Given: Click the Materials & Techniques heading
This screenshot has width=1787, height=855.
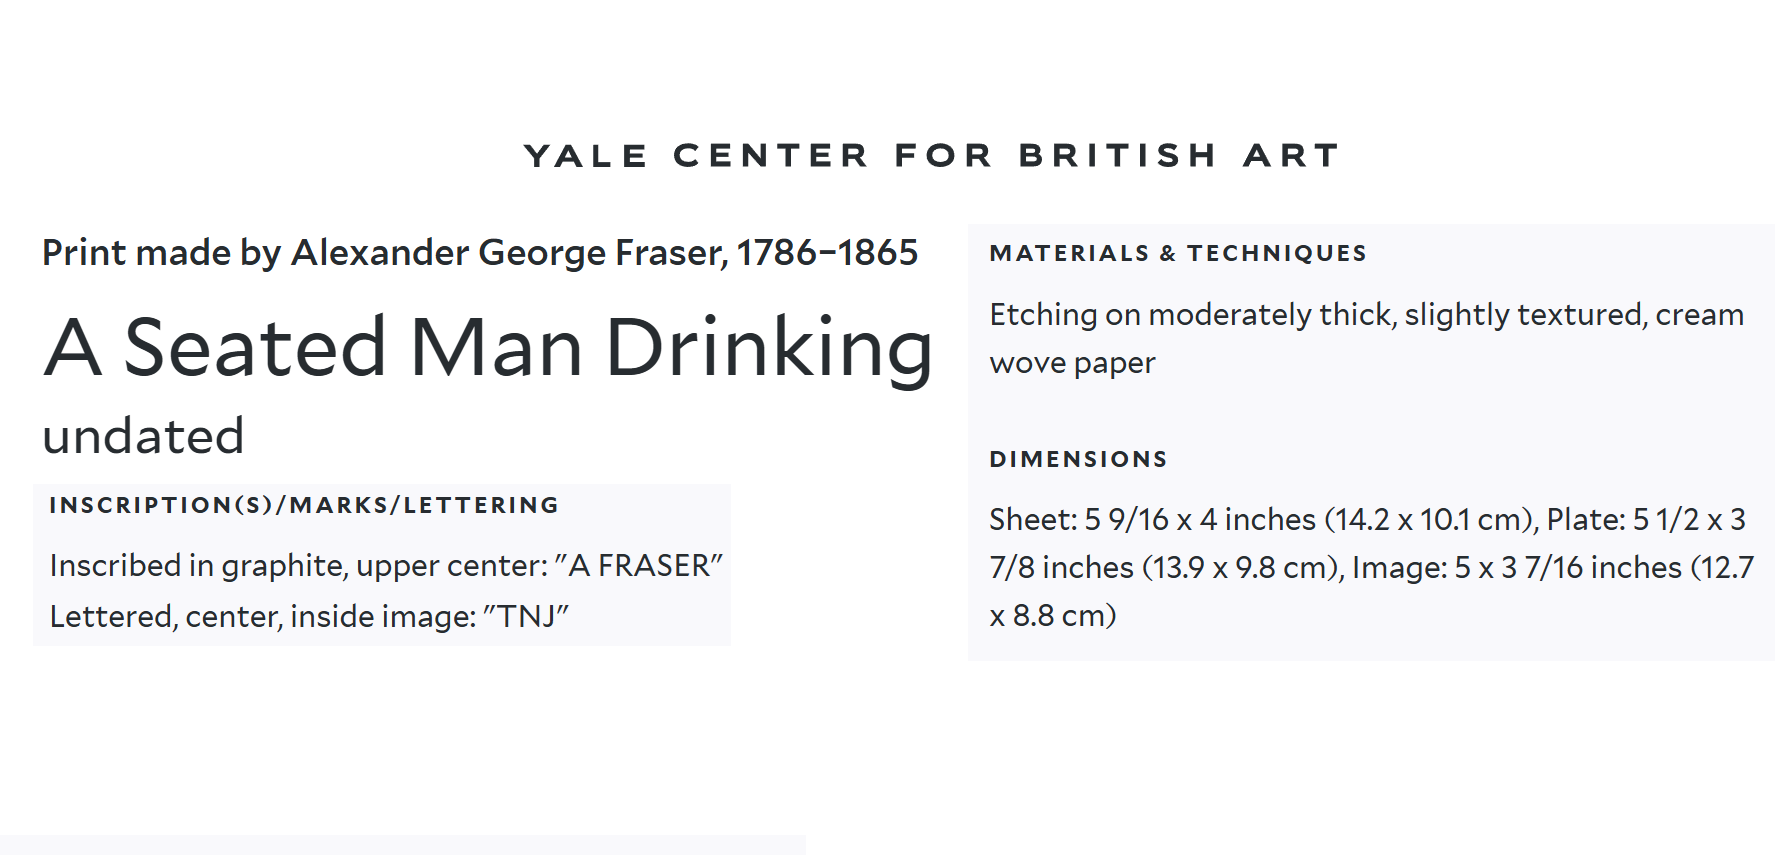Looking at the screenshot, I should (1178, 253).
